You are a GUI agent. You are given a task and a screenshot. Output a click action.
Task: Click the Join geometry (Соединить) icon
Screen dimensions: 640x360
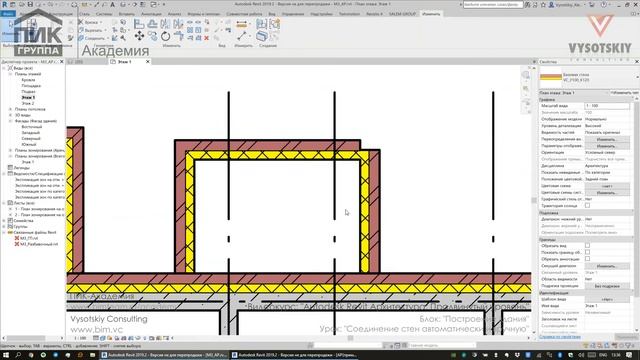(80, 38)
